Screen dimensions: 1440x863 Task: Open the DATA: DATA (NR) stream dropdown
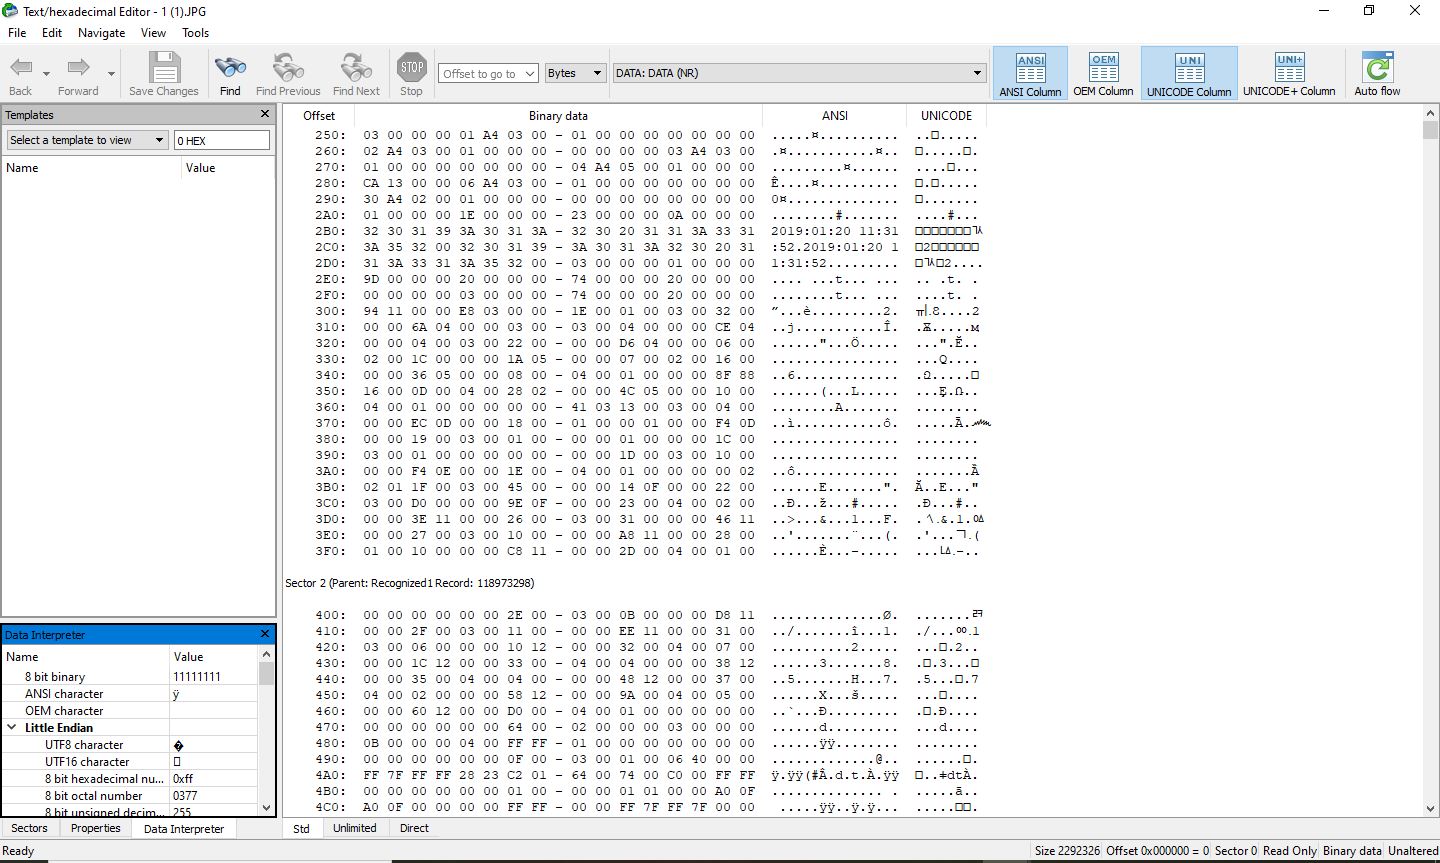(x=799, y=73)
